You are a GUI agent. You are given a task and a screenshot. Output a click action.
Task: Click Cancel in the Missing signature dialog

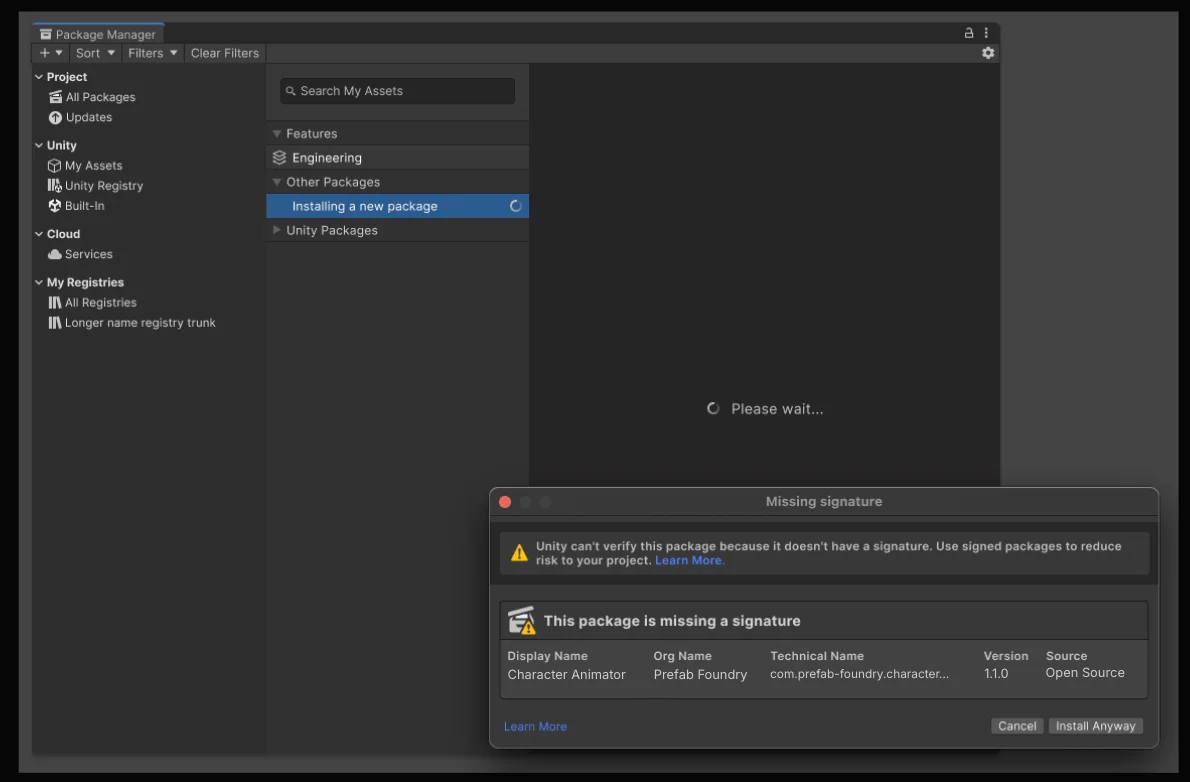(x=1017, y=726)
